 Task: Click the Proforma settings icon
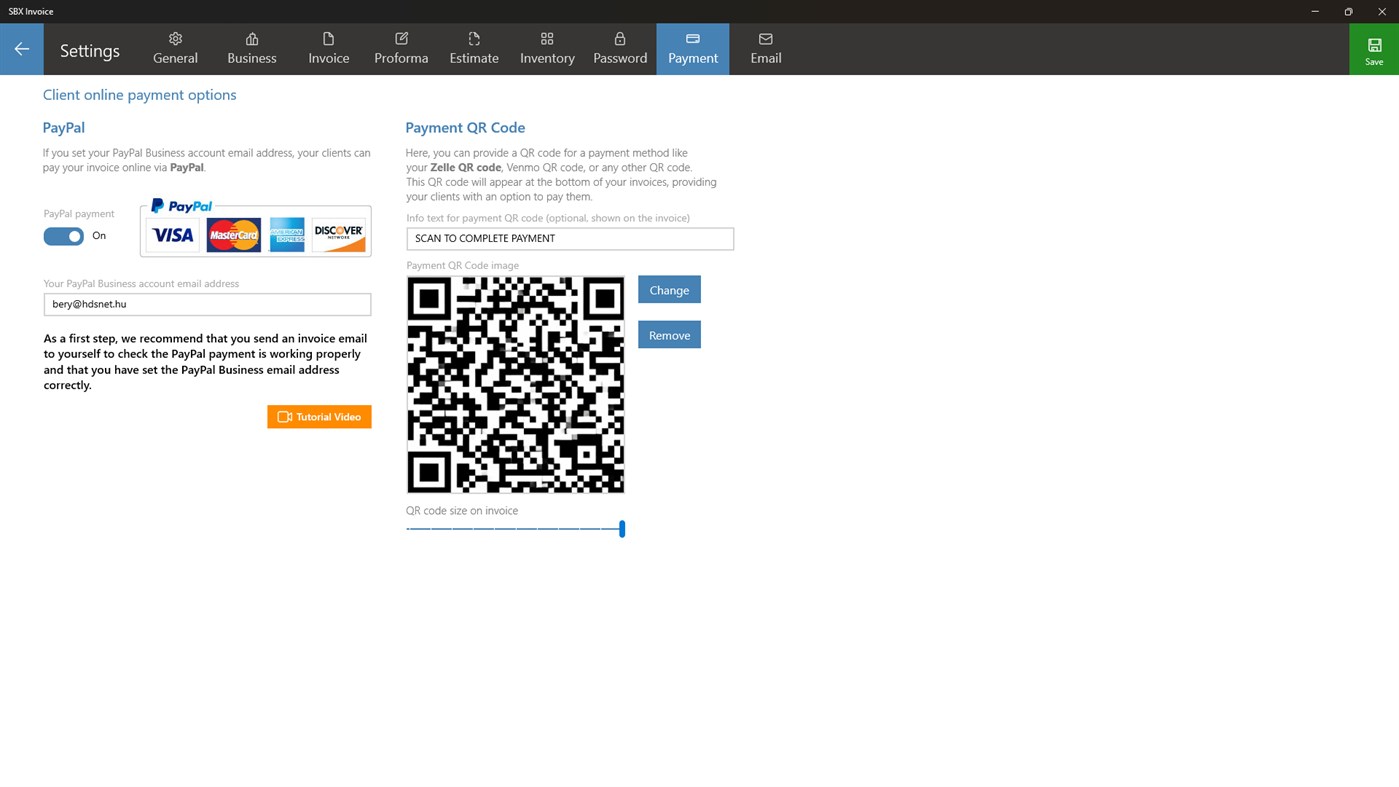[x=400, y=38]
